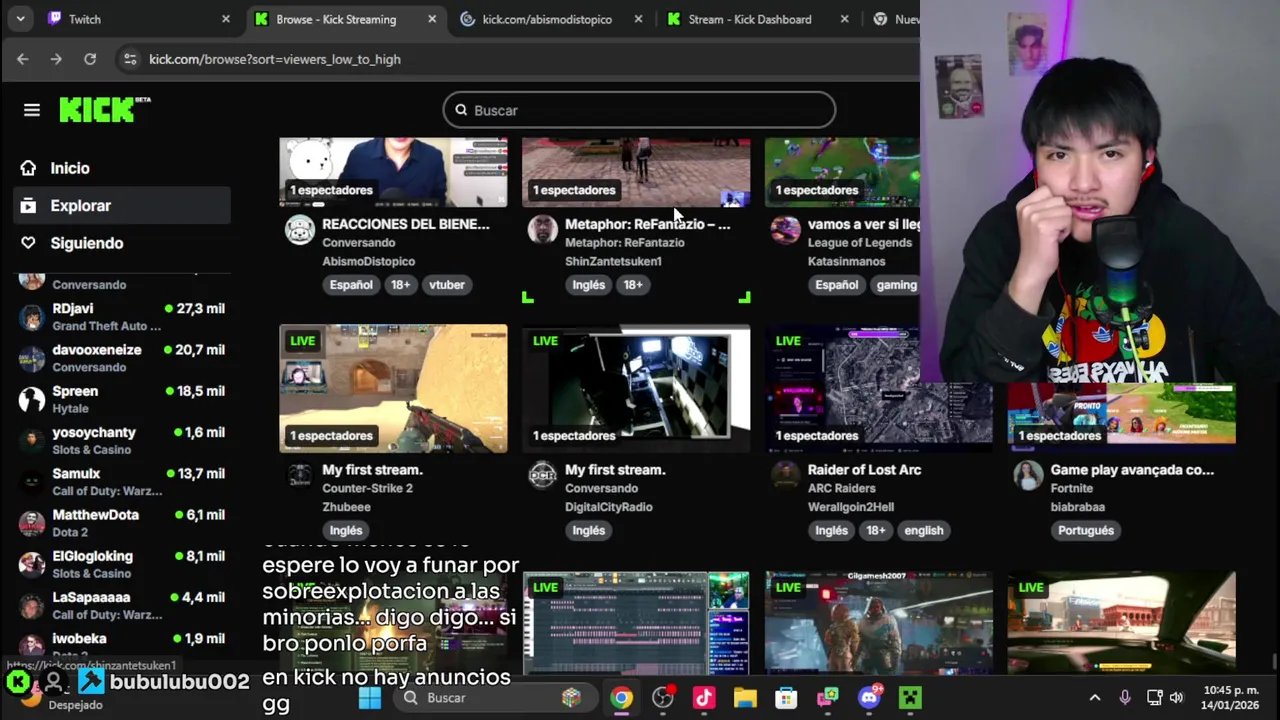This screenshot has height=720, width=1280.
Task: Click RDjavi's avatar in sidebar
Action: tap(32, 317)
